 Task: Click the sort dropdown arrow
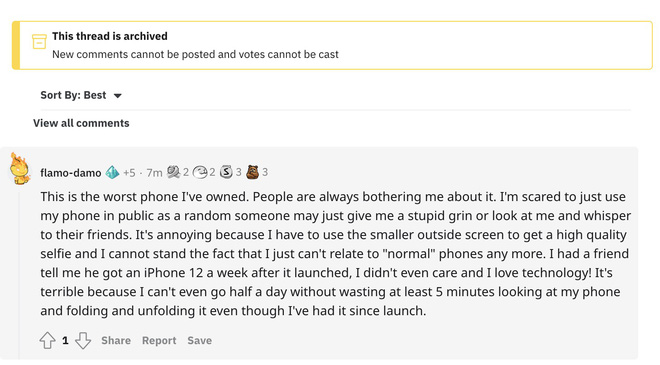click(118, 96)
